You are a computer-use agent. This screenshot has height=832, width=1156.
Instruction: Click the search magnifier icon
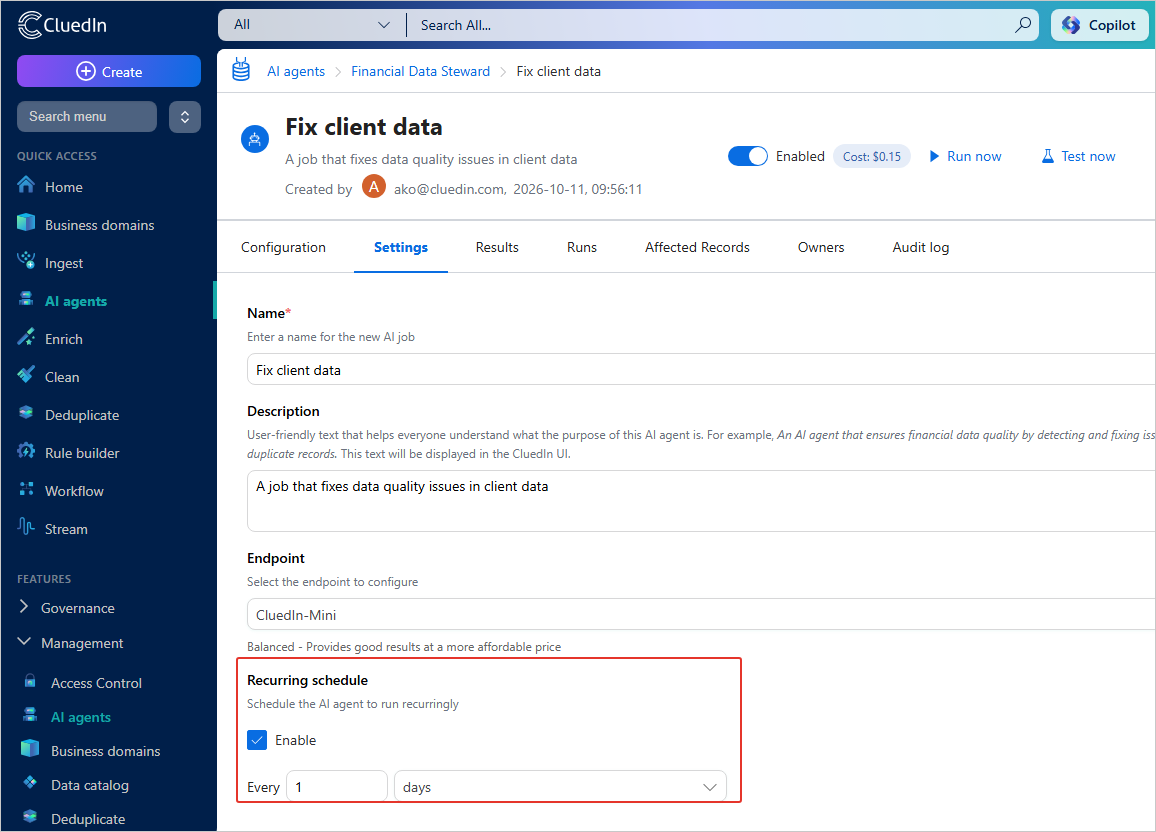1023,25
